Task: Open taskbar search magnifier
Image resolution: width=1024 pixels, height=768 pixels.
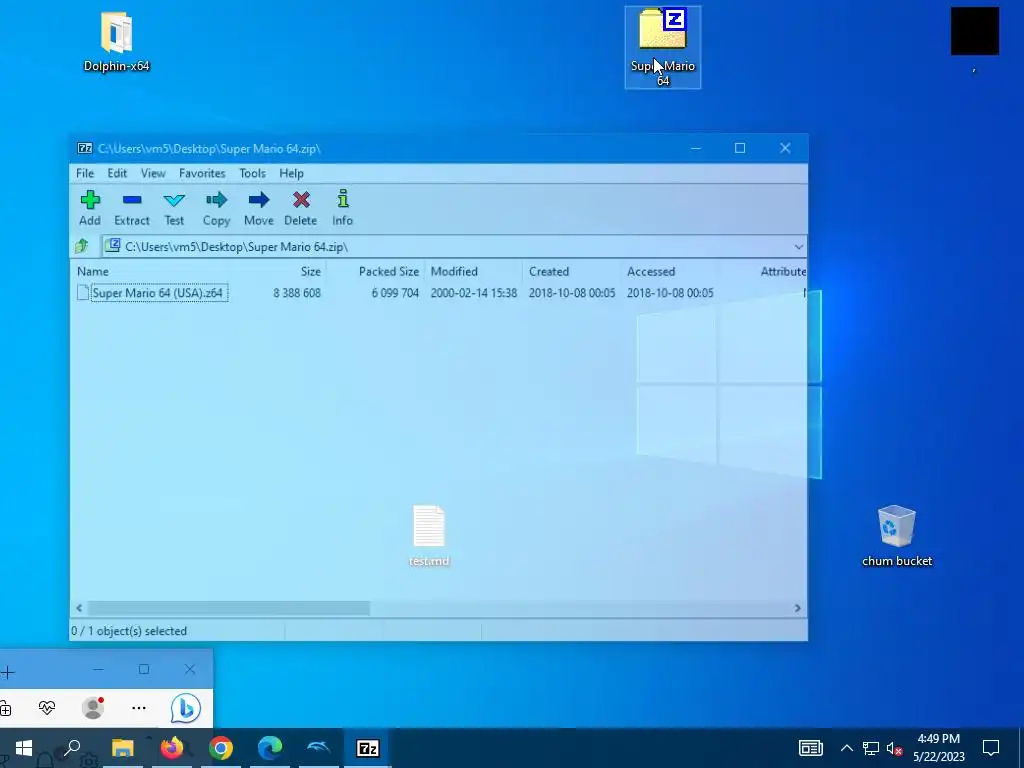Action: [72, 748]
